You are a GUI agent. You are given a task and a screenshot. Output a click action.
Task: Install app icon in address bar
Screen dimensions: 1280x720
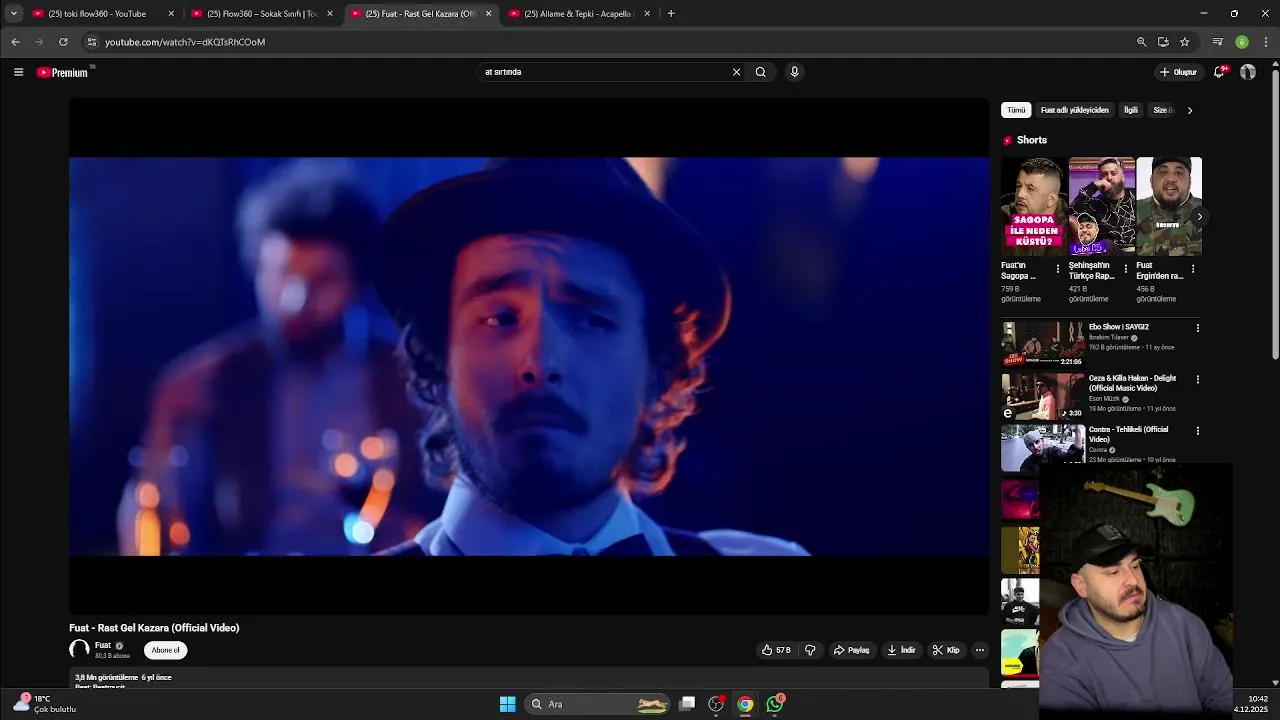[1163, 42]
